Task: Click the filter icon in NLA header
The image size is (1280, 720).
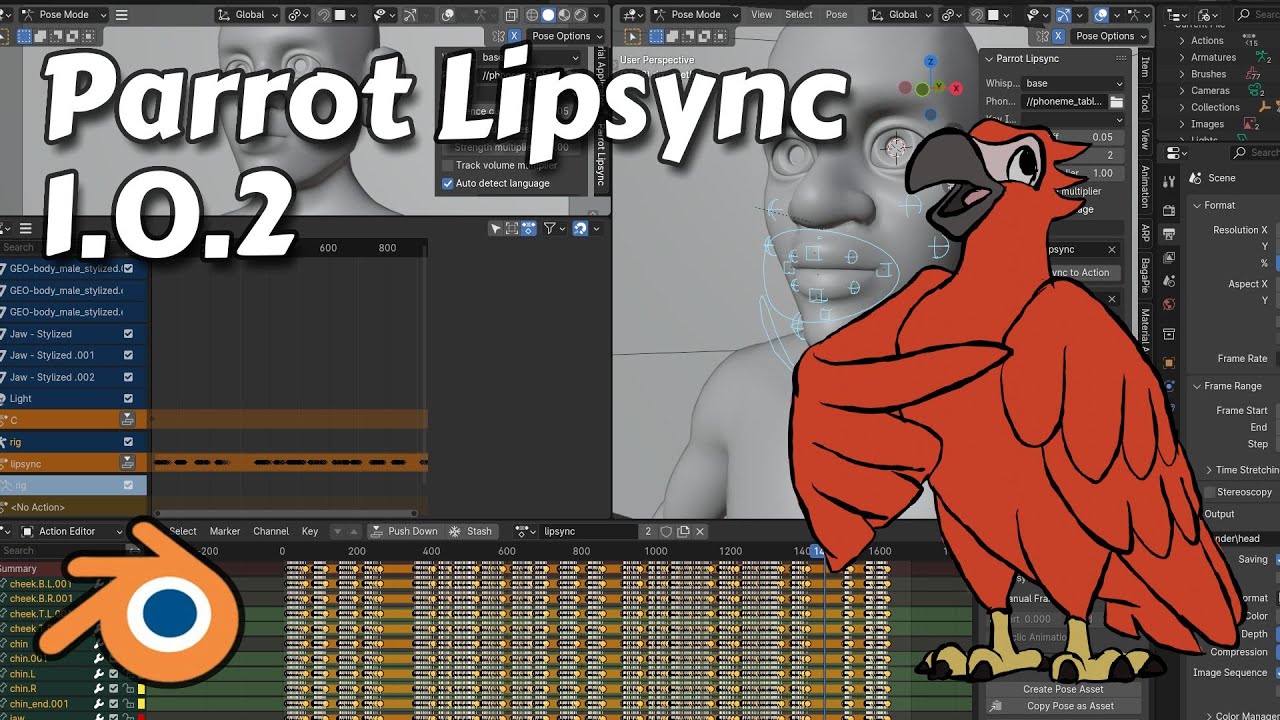Action: coord(550,229)
